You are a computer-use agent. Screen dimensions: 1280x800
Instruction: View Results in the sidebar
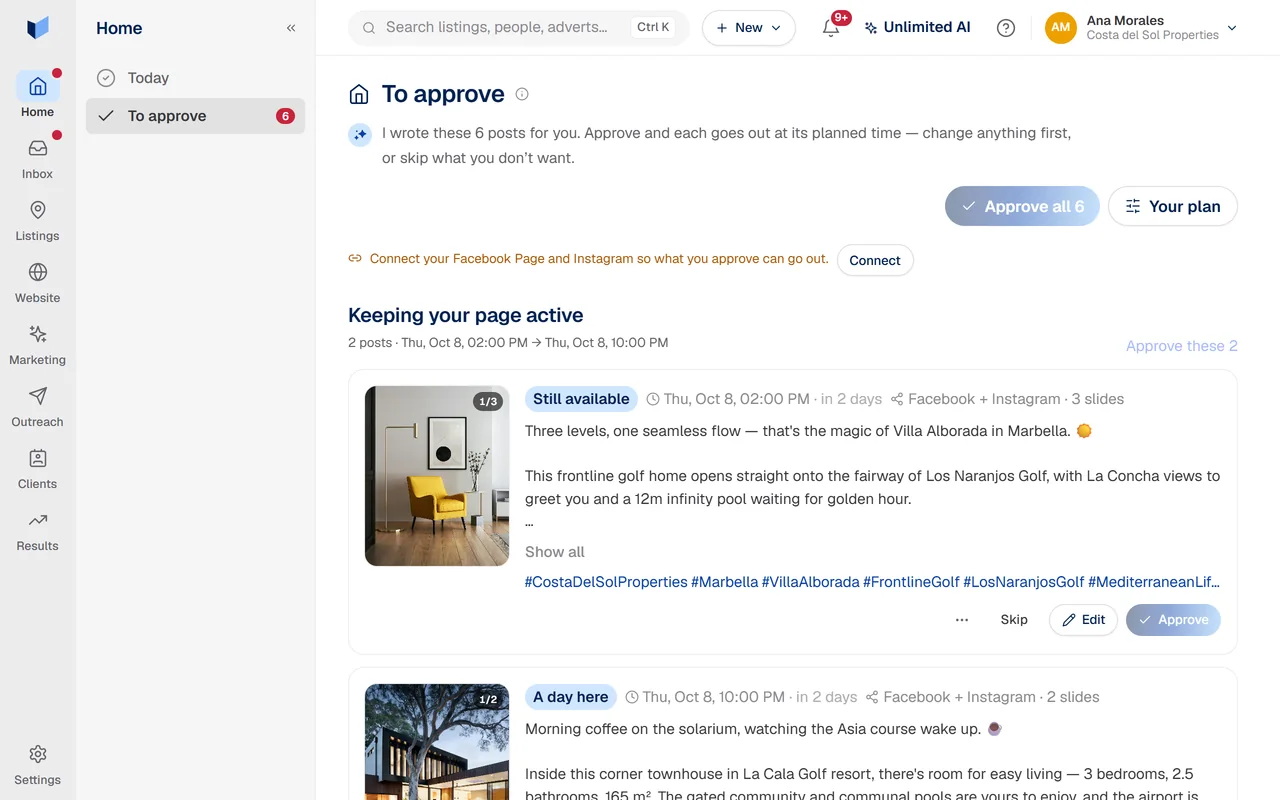[38, 530]
